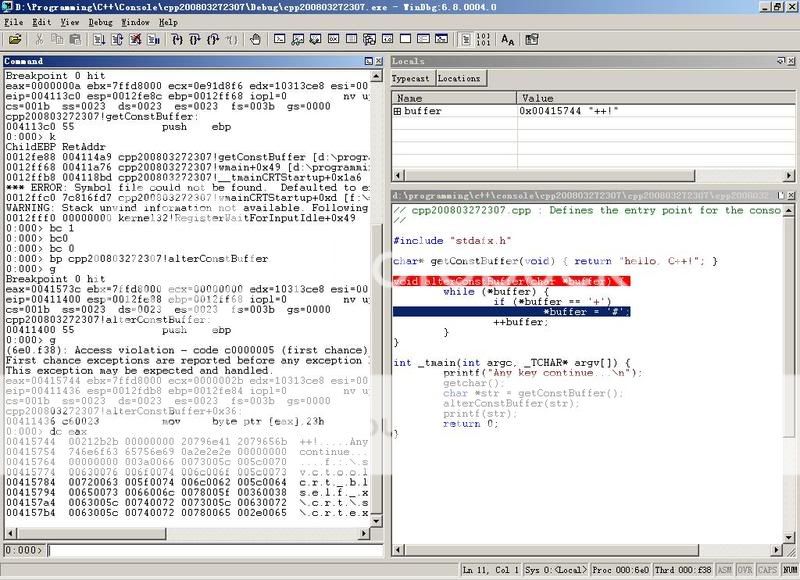
Task: Click the Stop Debugging icon with red X
Action: 135,39
